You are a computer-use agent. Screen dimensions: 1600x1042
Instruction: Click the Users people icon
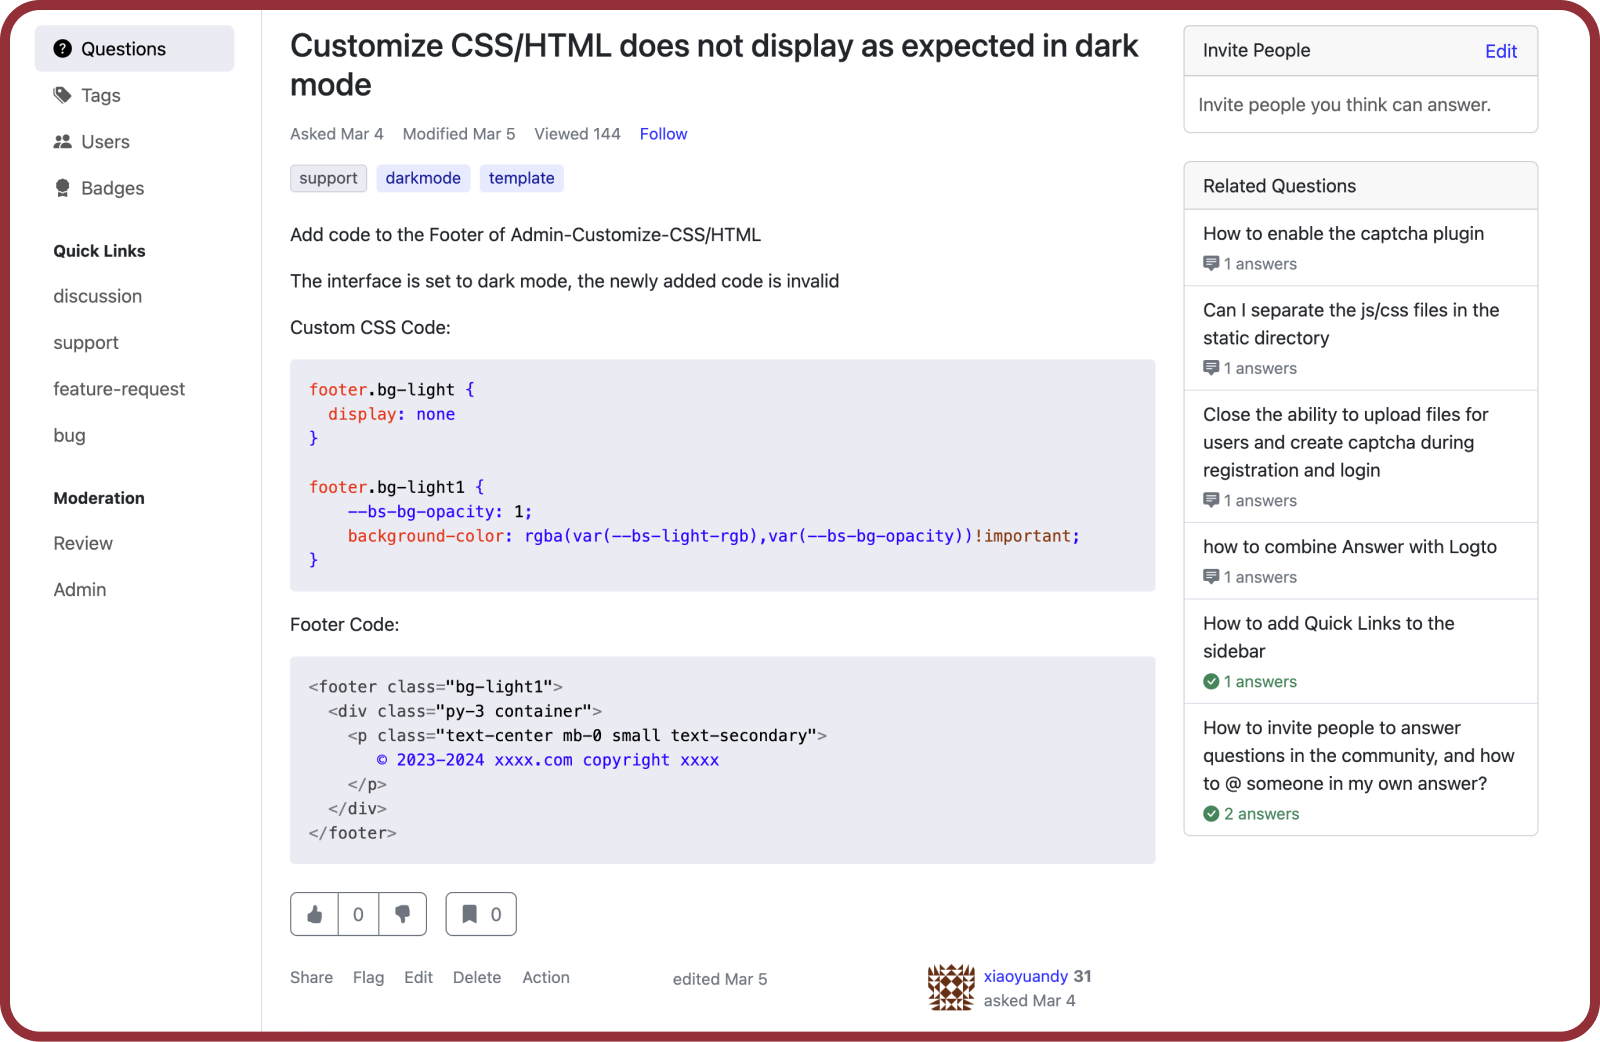click(62, 141)
